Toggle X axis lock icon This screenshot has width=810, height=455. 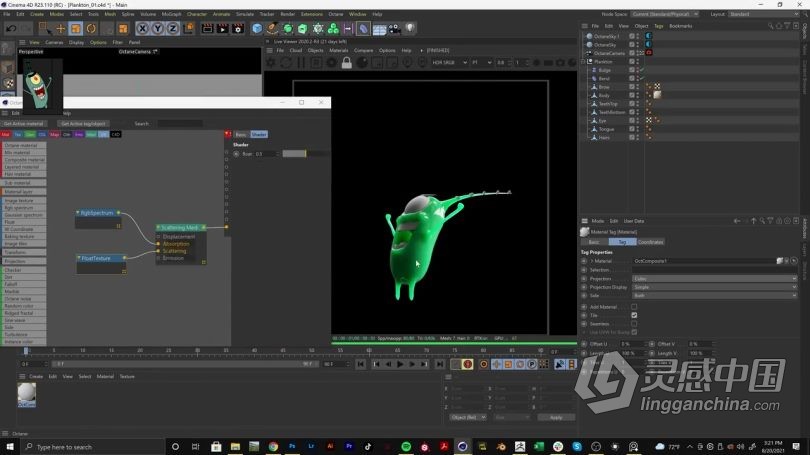pyautogui.click(x=143, y=28)
